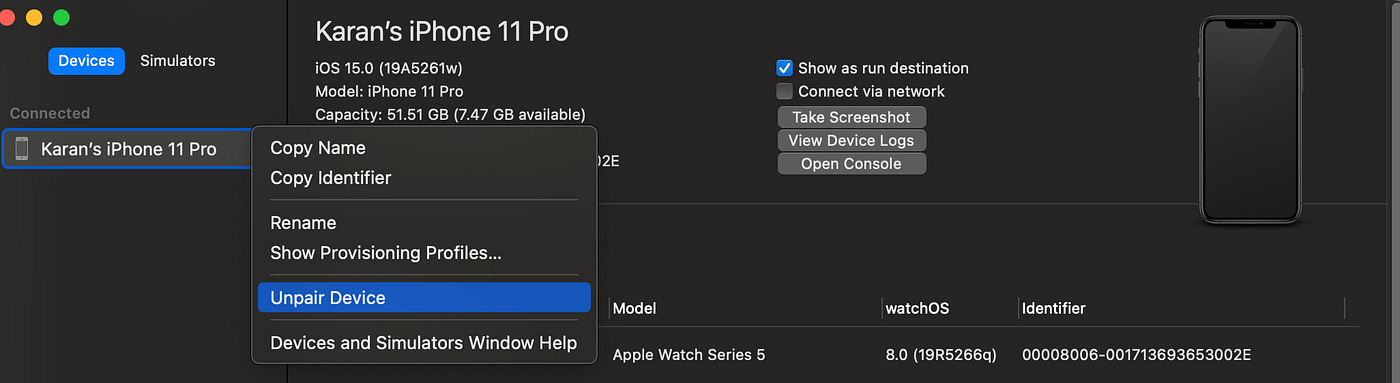Open Devices and Simulators Window Help

point(424,343)
